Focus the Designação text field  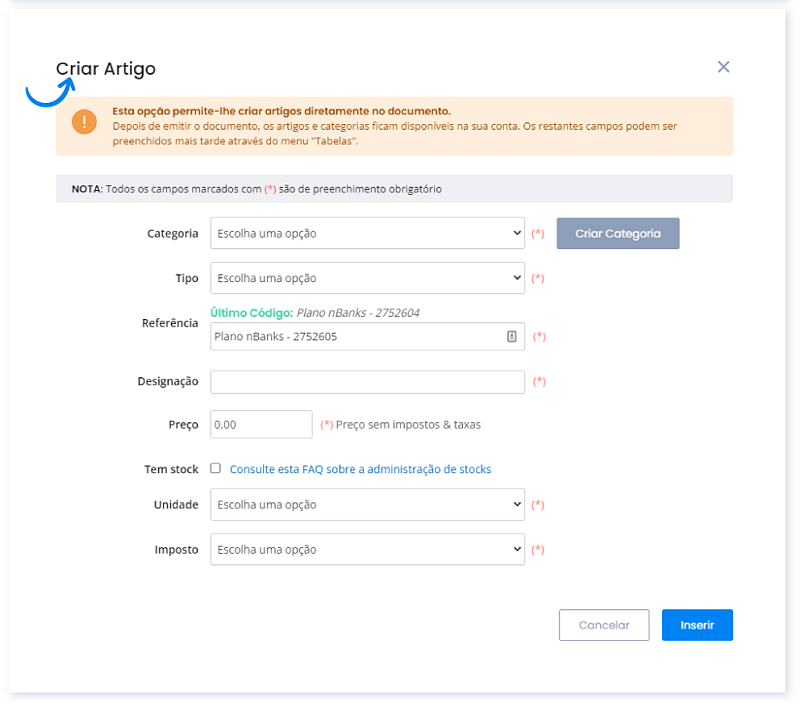click(367, 382)
